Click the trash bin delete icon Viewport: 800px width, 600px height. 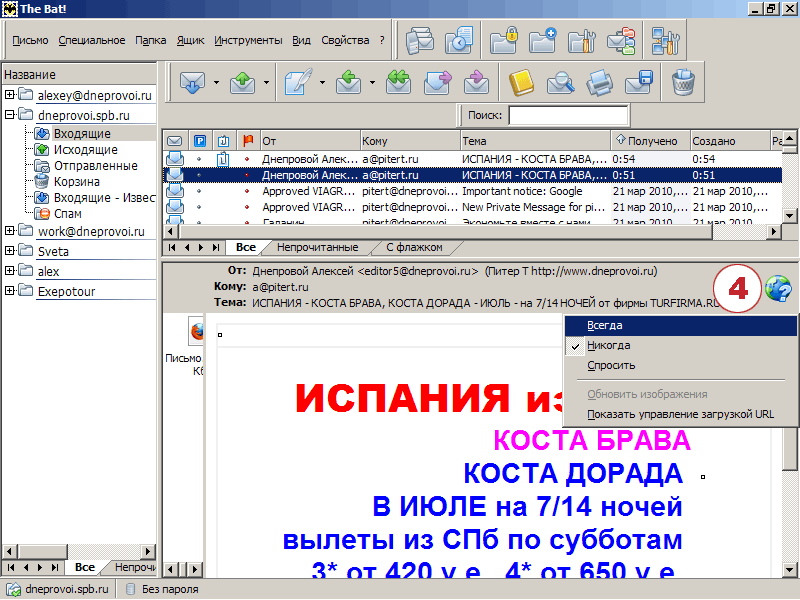click(x=684, y=82)
